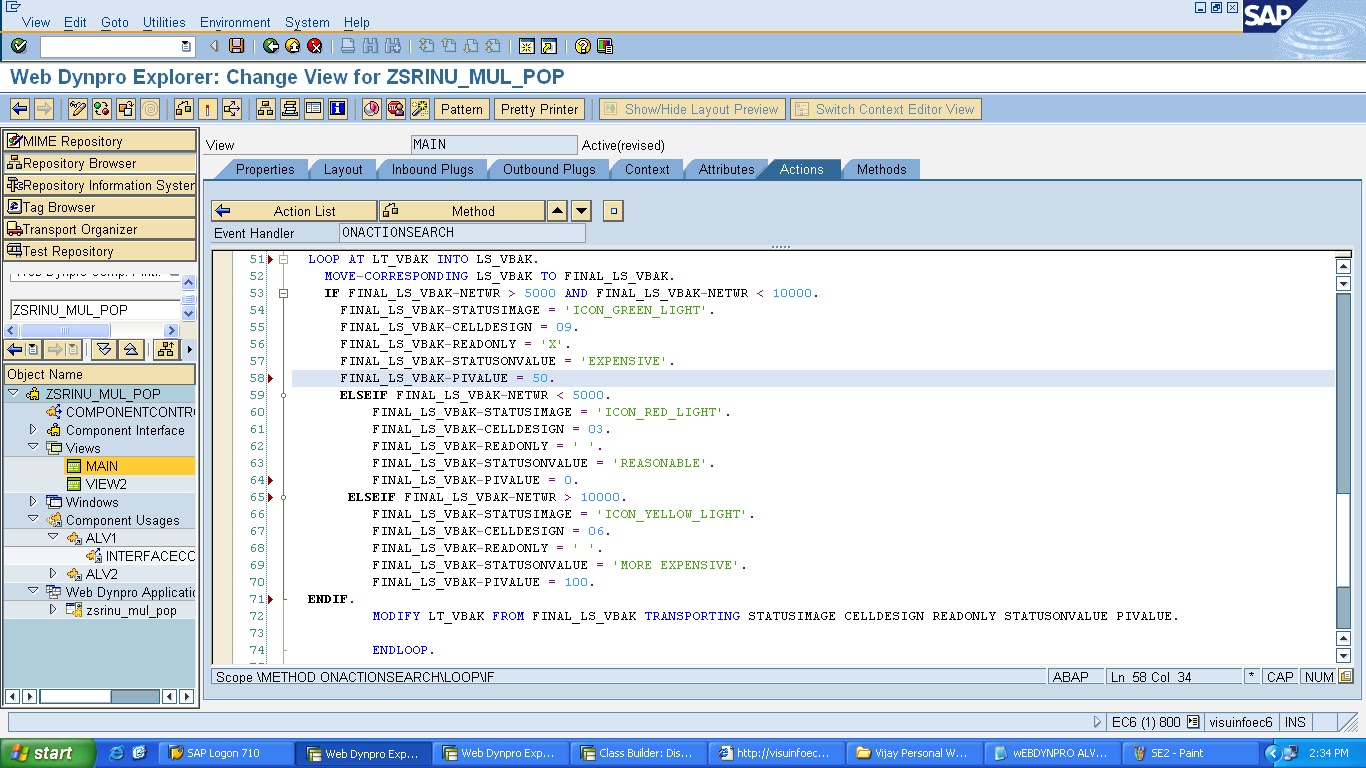Click the Create new session icon
This screenshot has height=768, width=1366.
tap(527, 46)
